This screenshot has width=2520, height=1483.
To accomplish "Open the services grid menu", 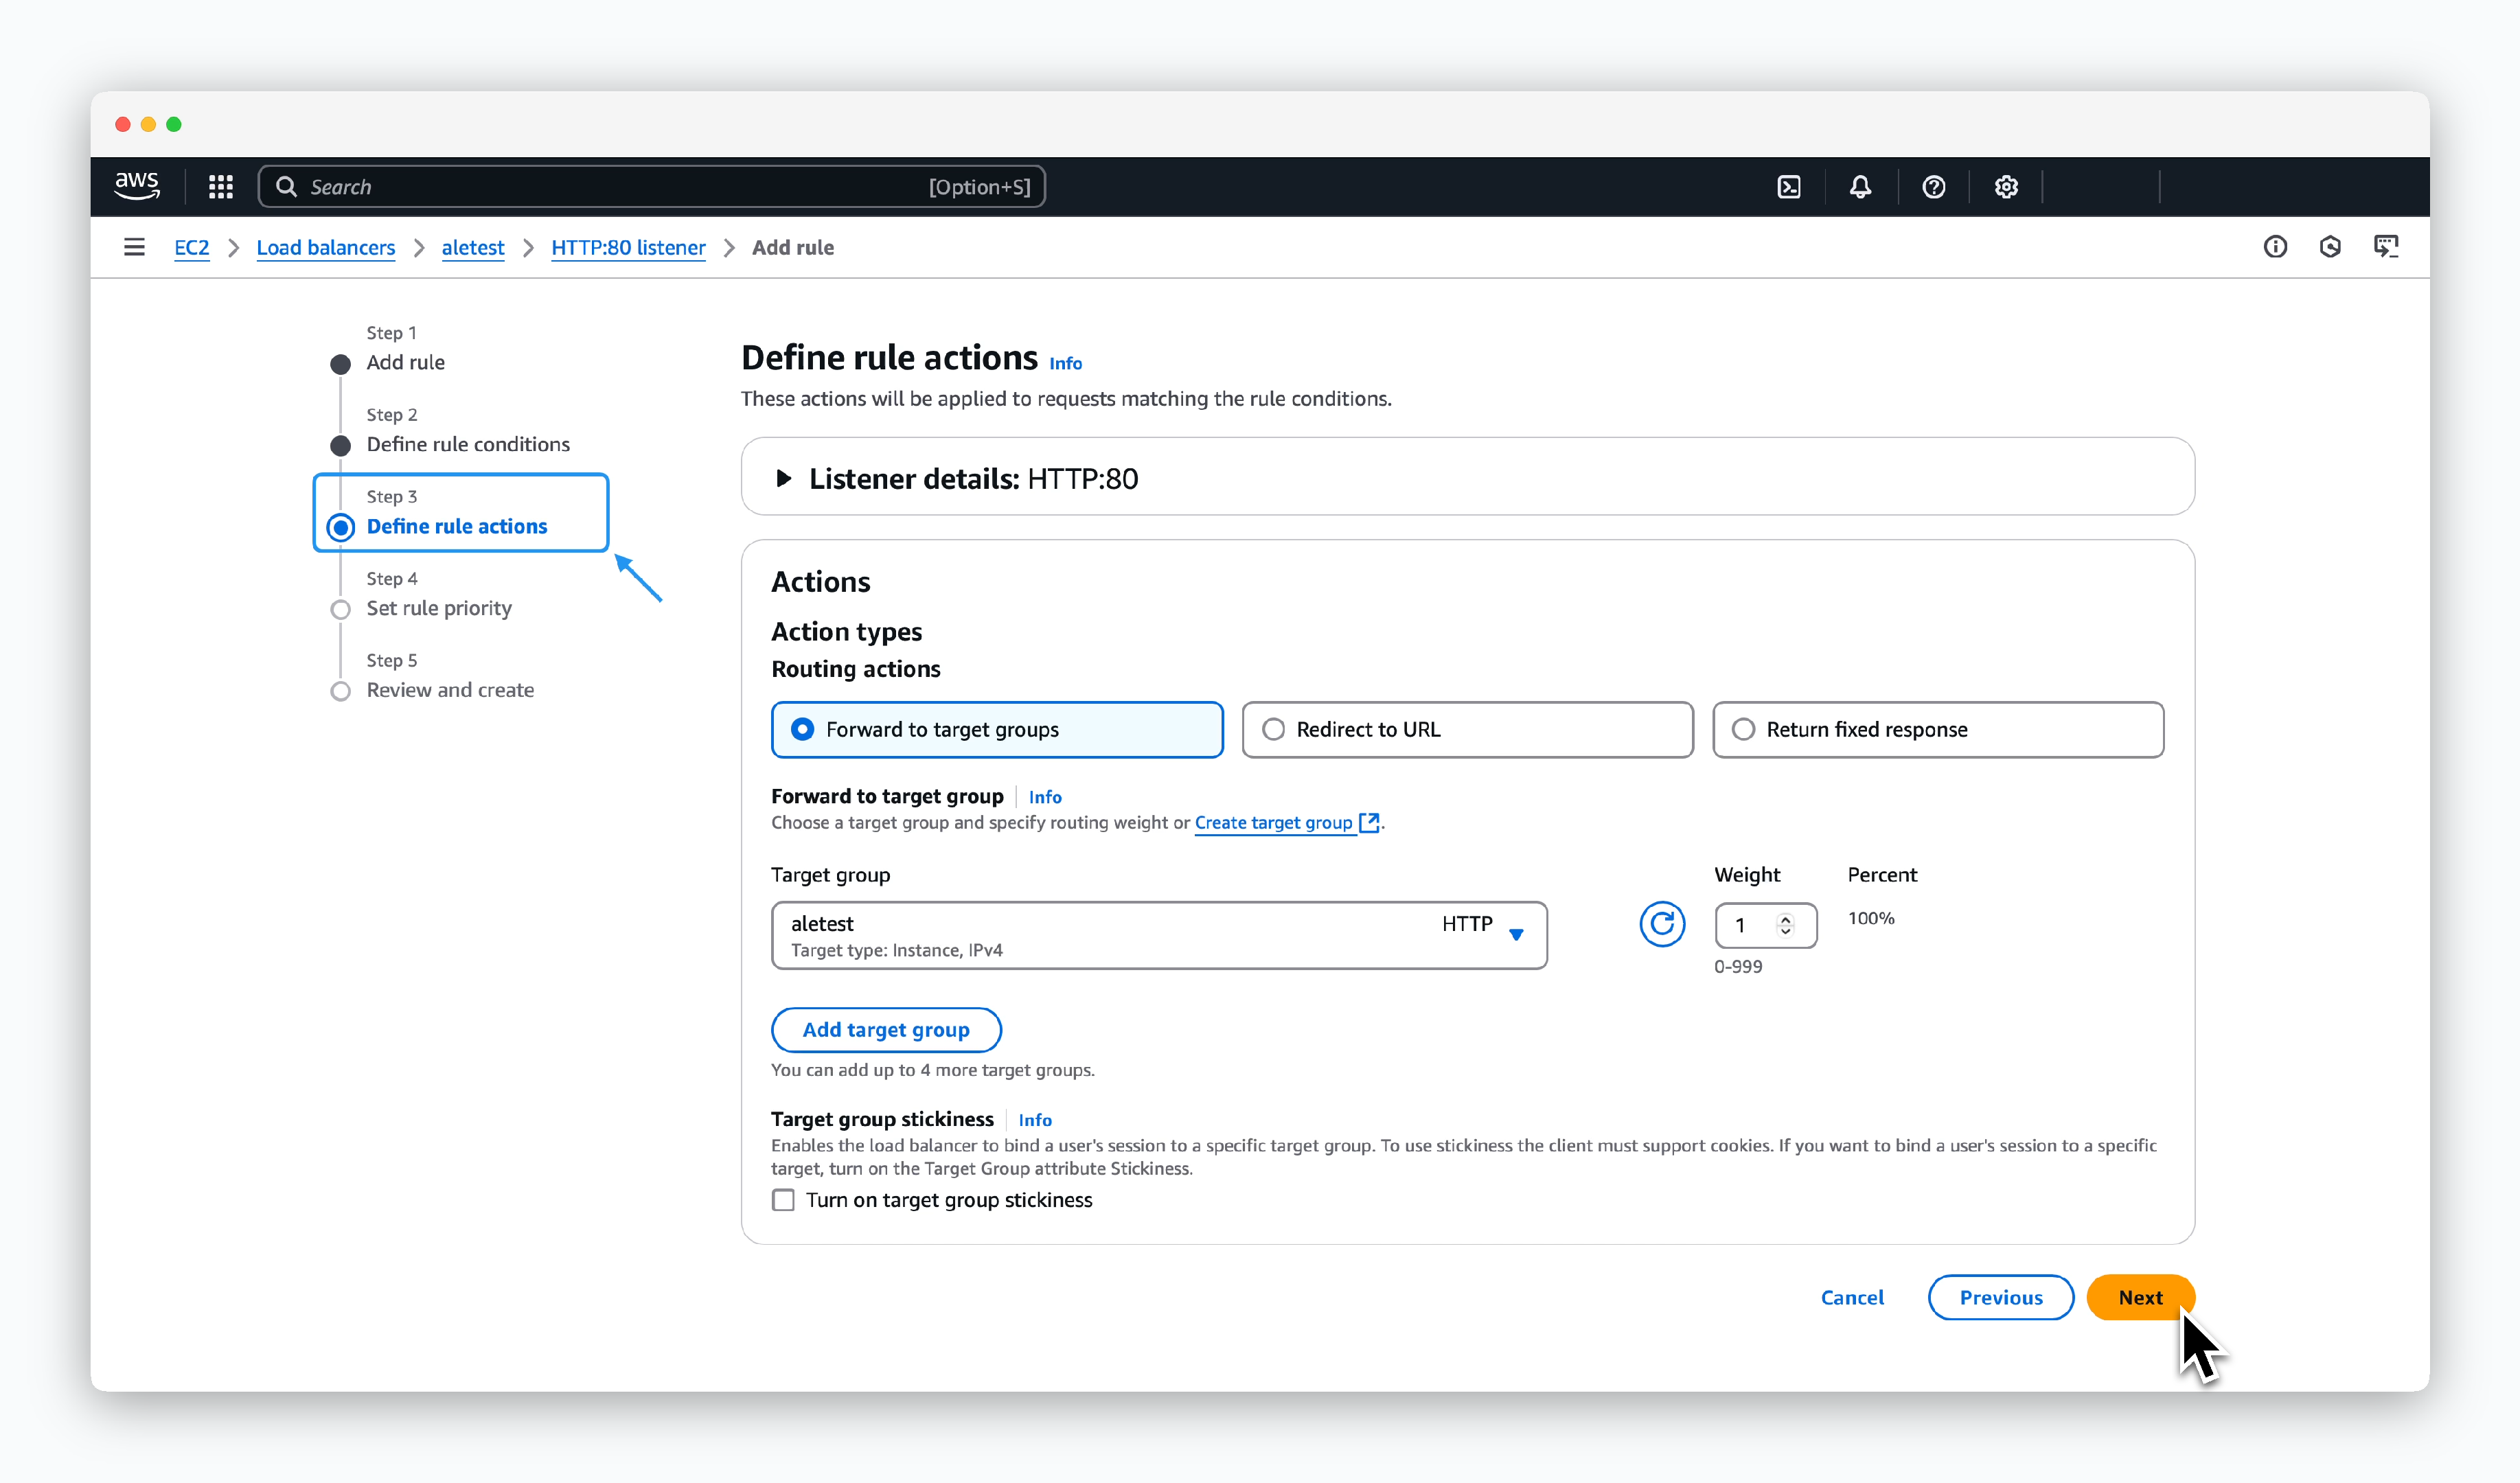I will [221, 187].
